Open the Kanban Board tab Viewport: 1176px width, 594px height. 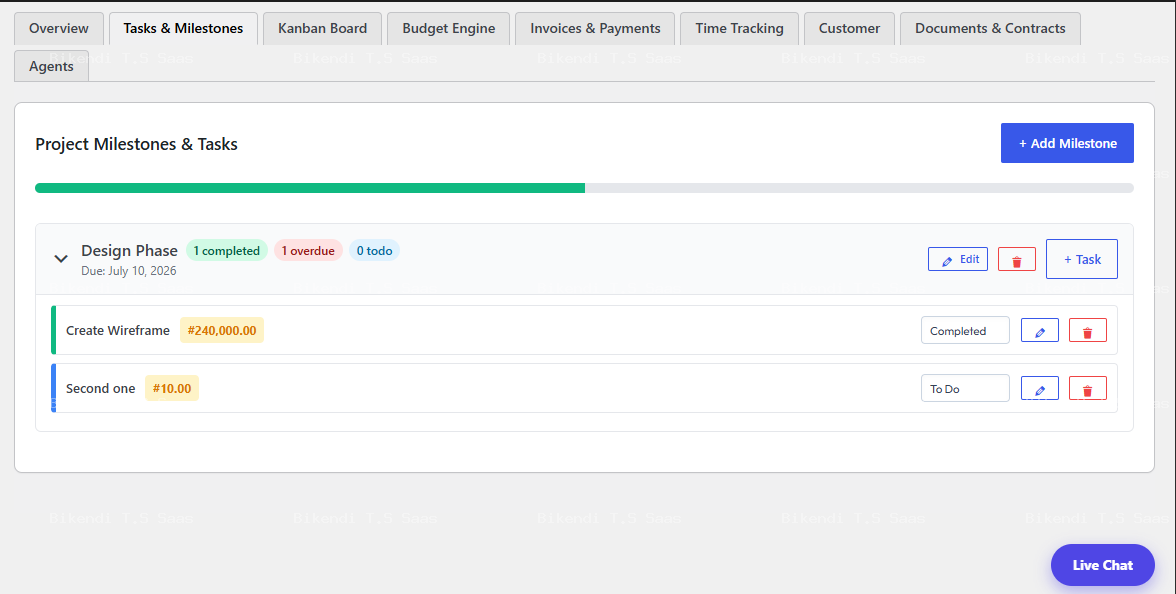[322, 28]
